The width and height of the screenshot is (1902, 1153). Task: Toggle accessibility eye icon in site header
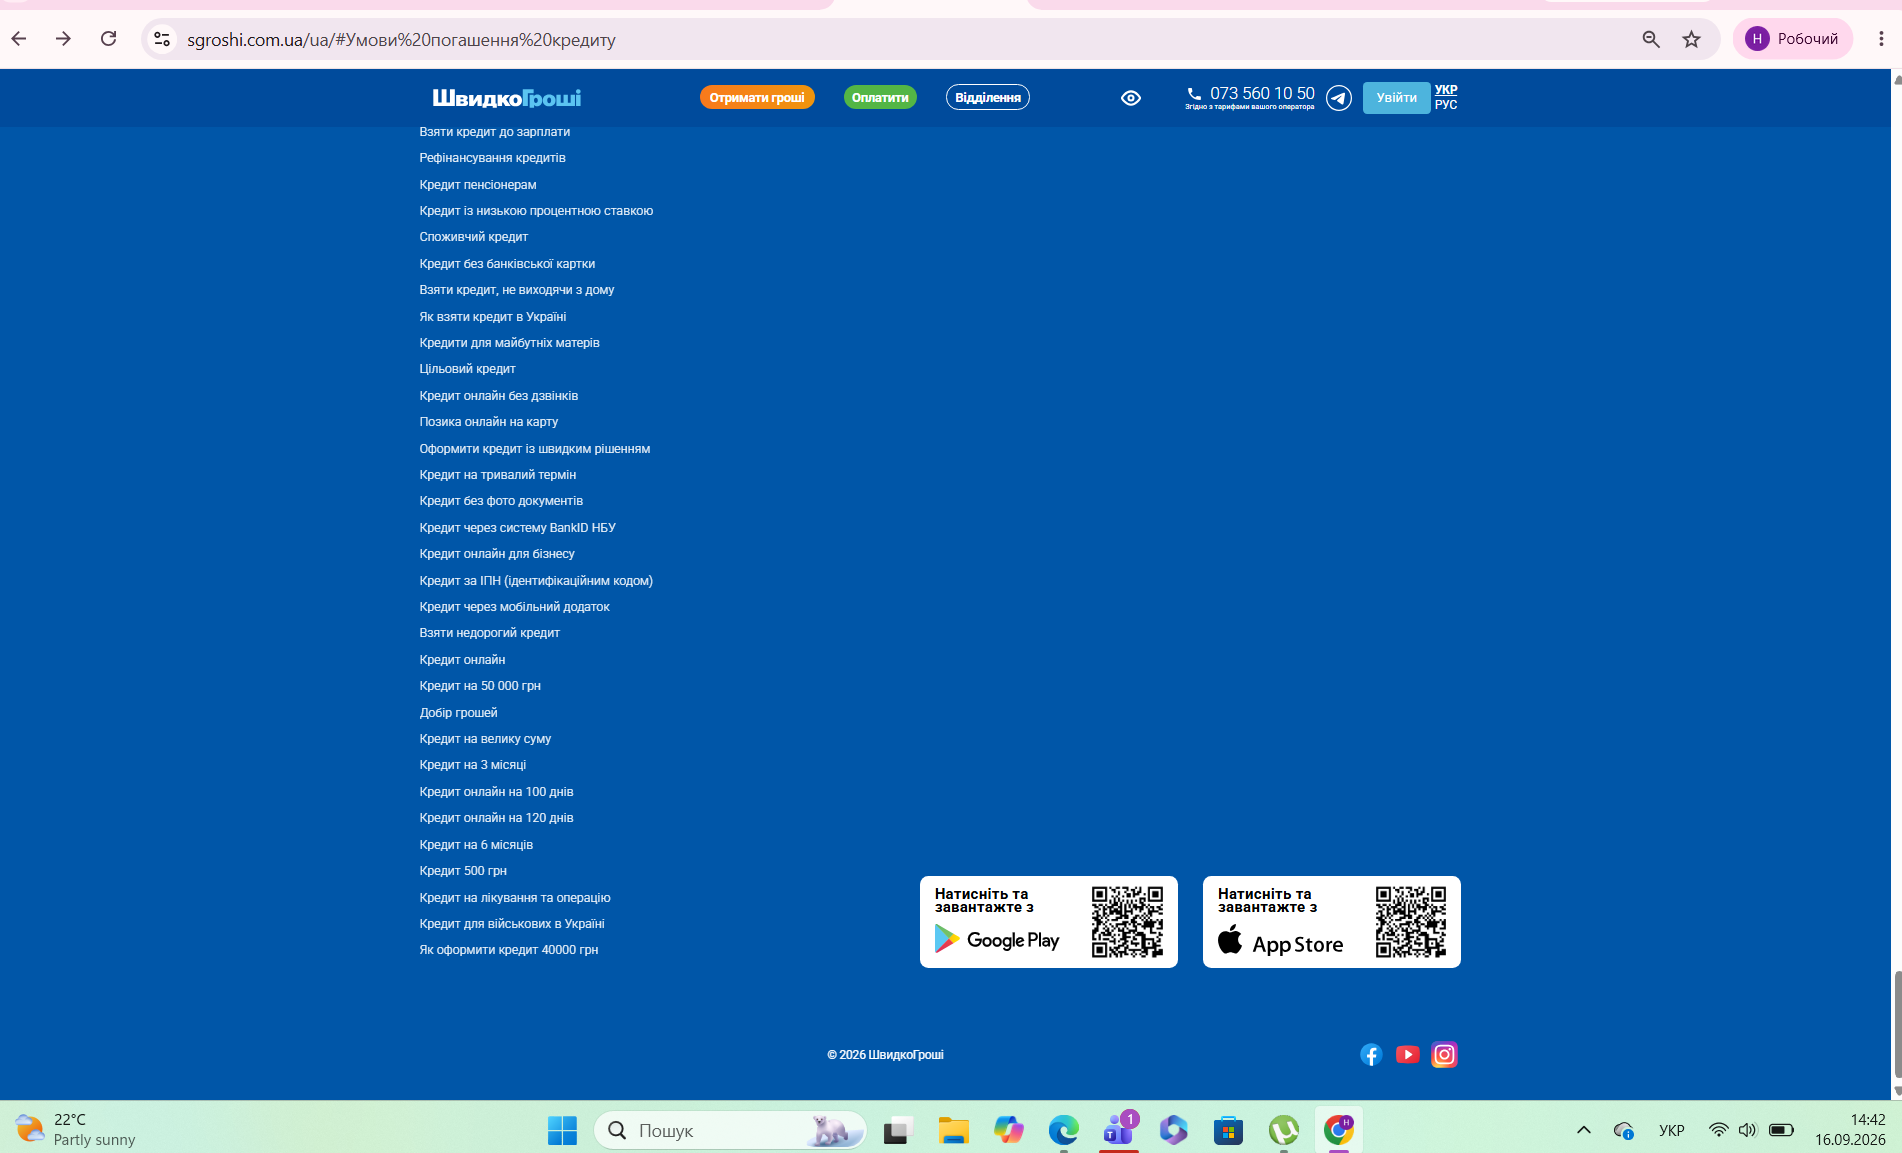tap(1131, 97)
